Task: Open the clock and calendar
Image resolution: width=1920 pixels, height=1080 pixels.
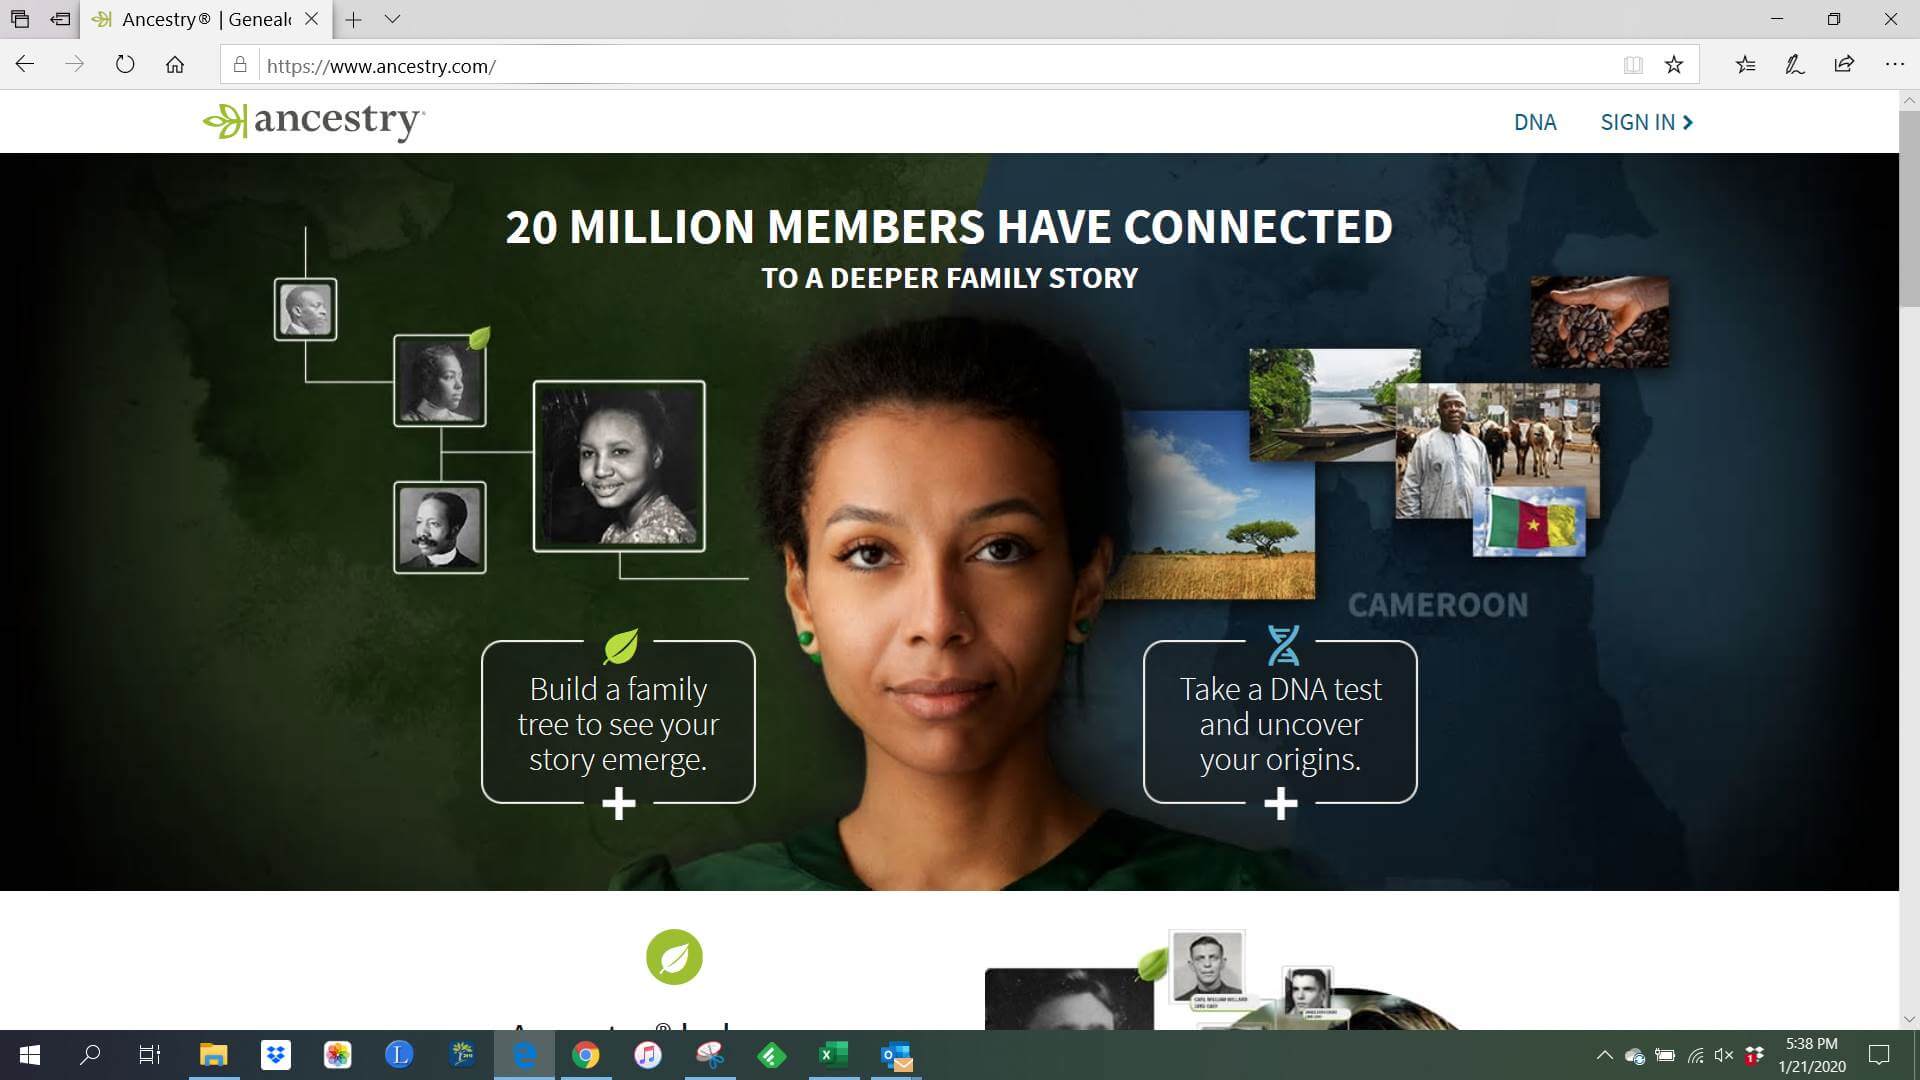Action: click(x=1811, y=1055)
